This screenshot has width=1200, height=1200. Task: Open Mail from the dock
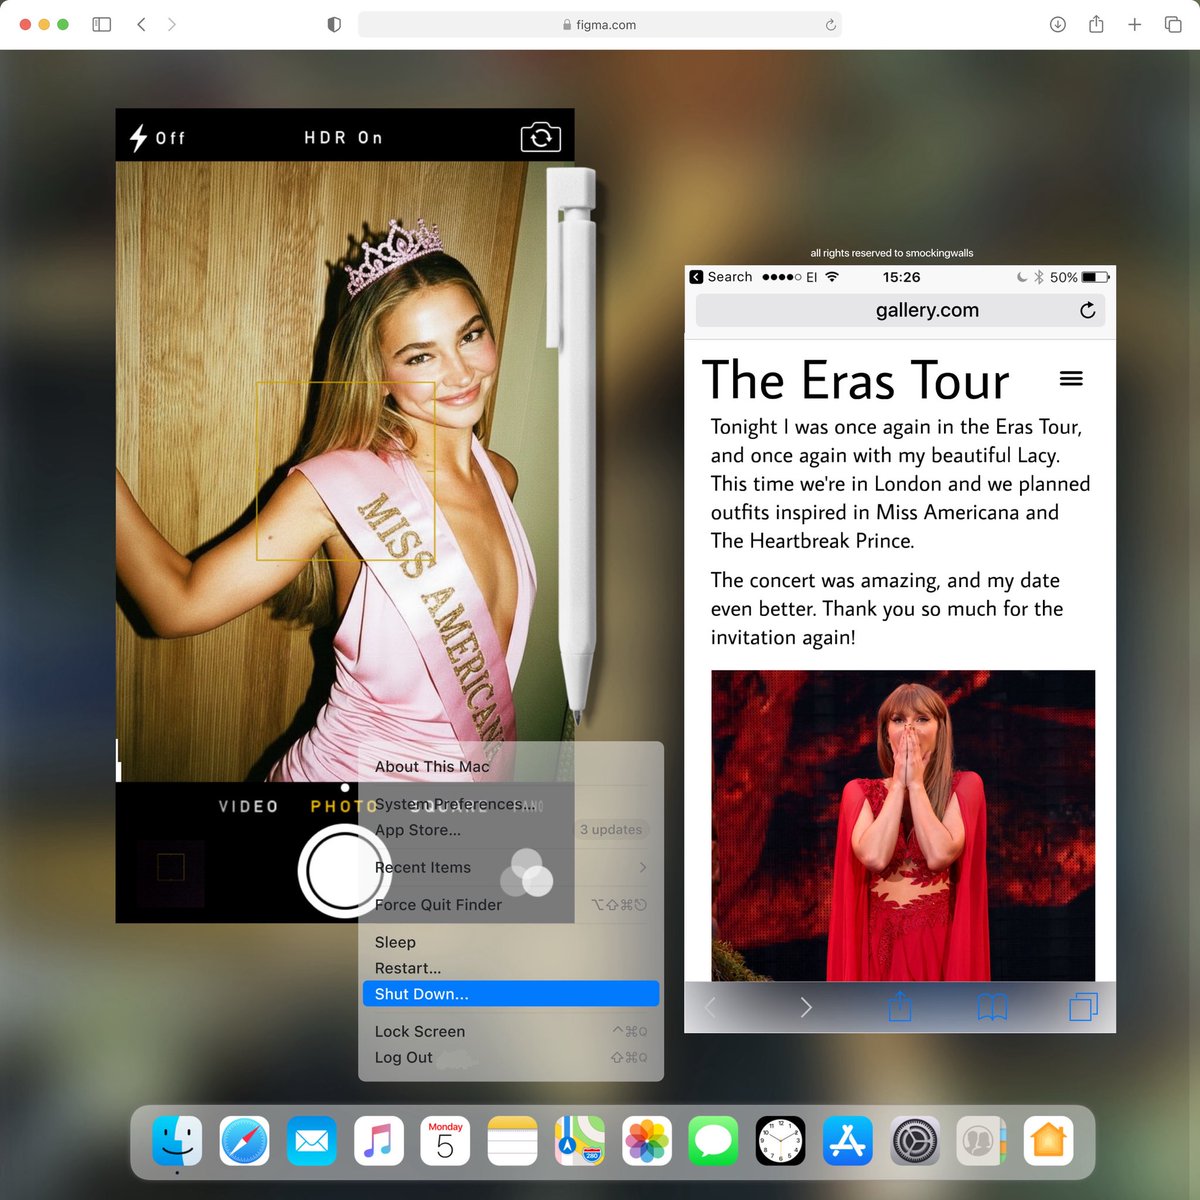(x=311, y=1141)
